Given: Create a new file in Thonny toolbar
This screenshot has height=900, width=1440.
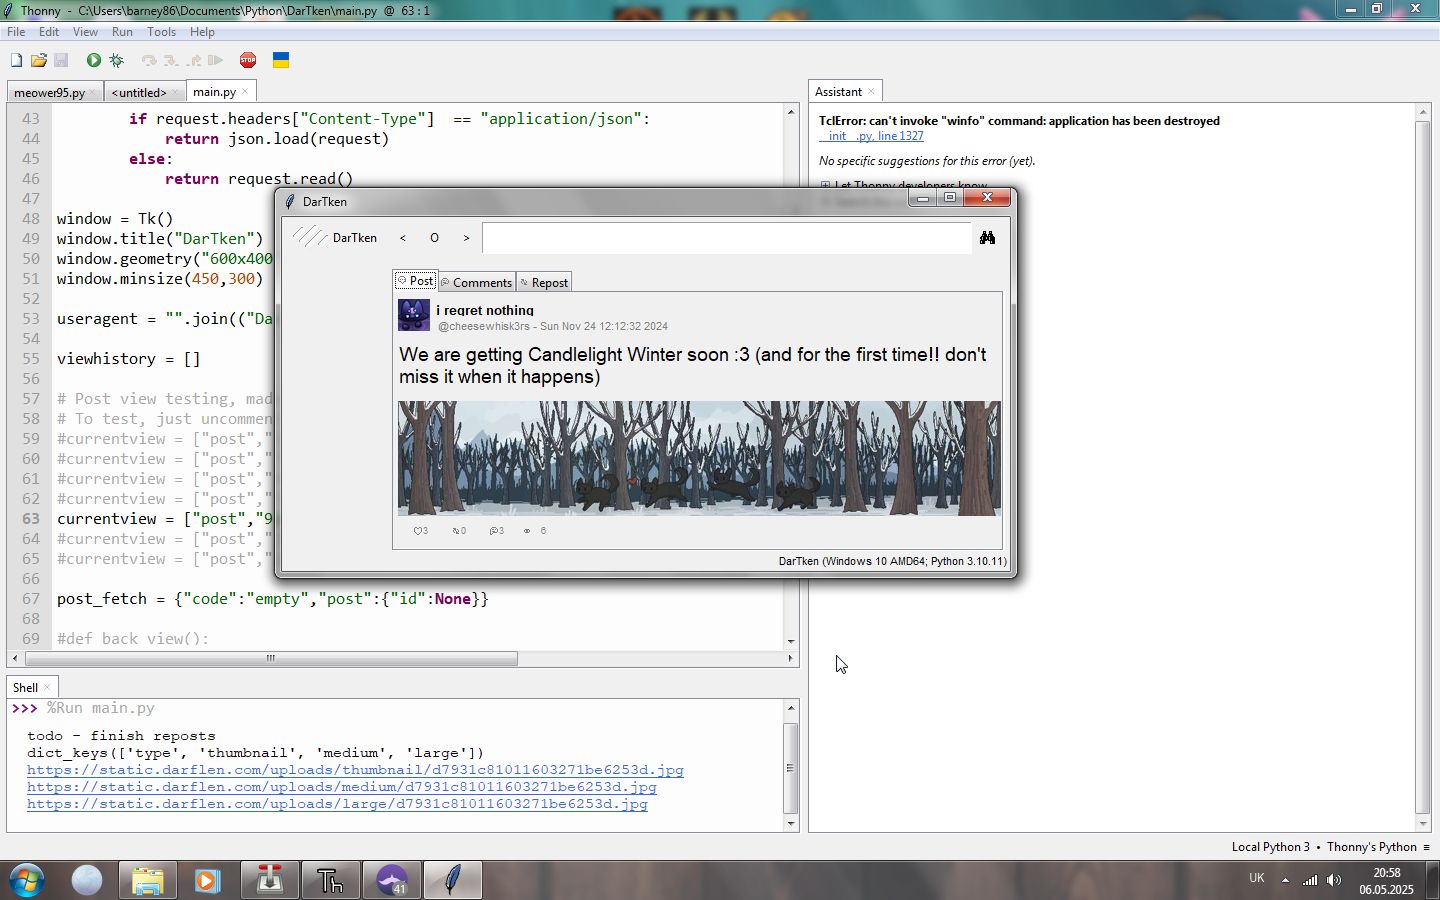Looking at the screenshot, I should [x=16, y=61].
